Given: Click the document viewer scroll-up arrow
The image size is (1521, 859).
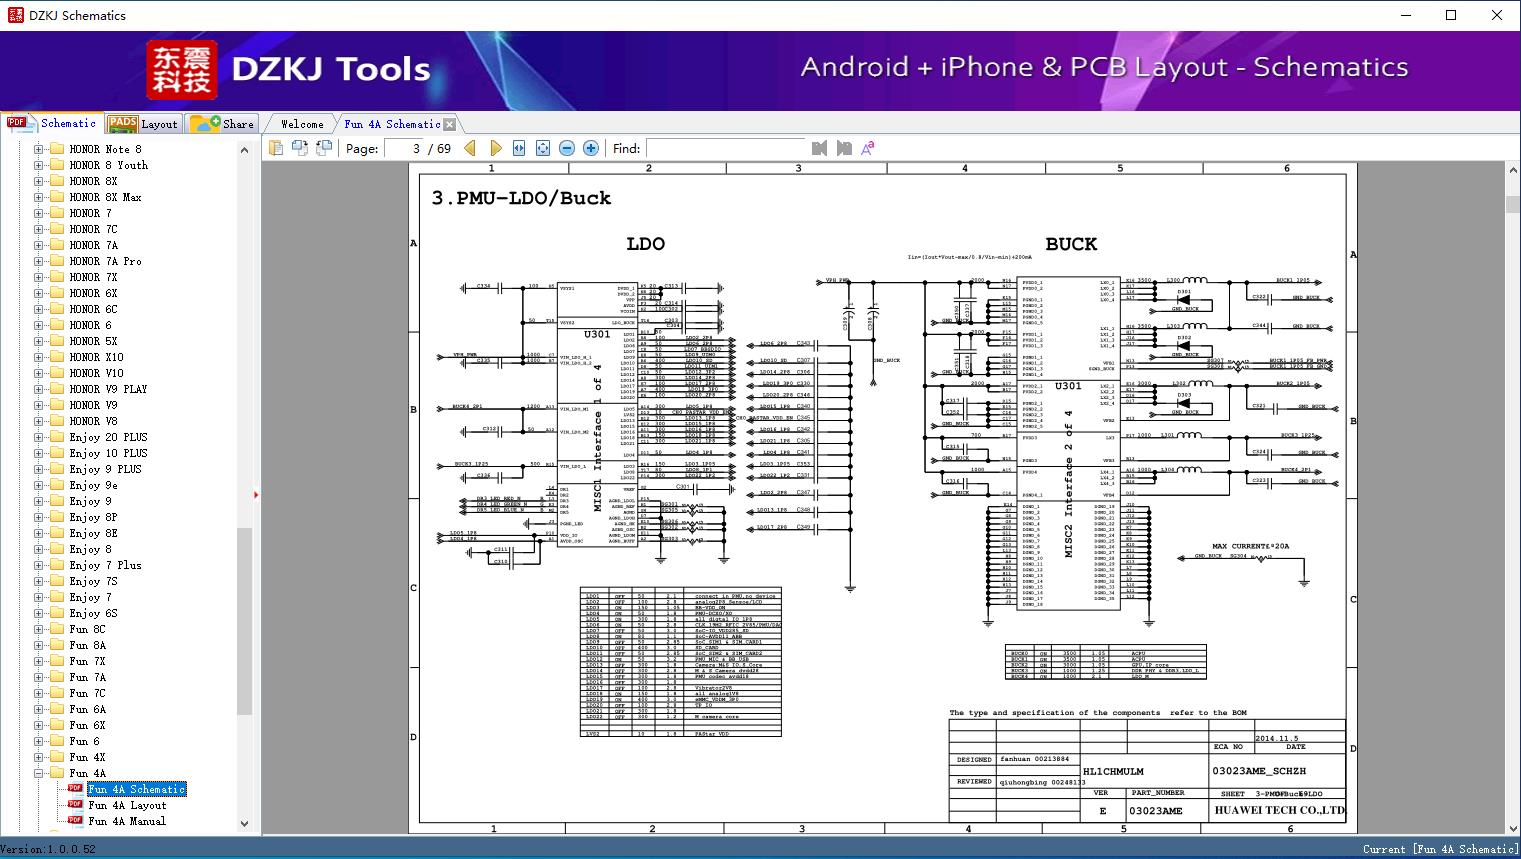Looking at the screenshot, I should [1512, 171].
